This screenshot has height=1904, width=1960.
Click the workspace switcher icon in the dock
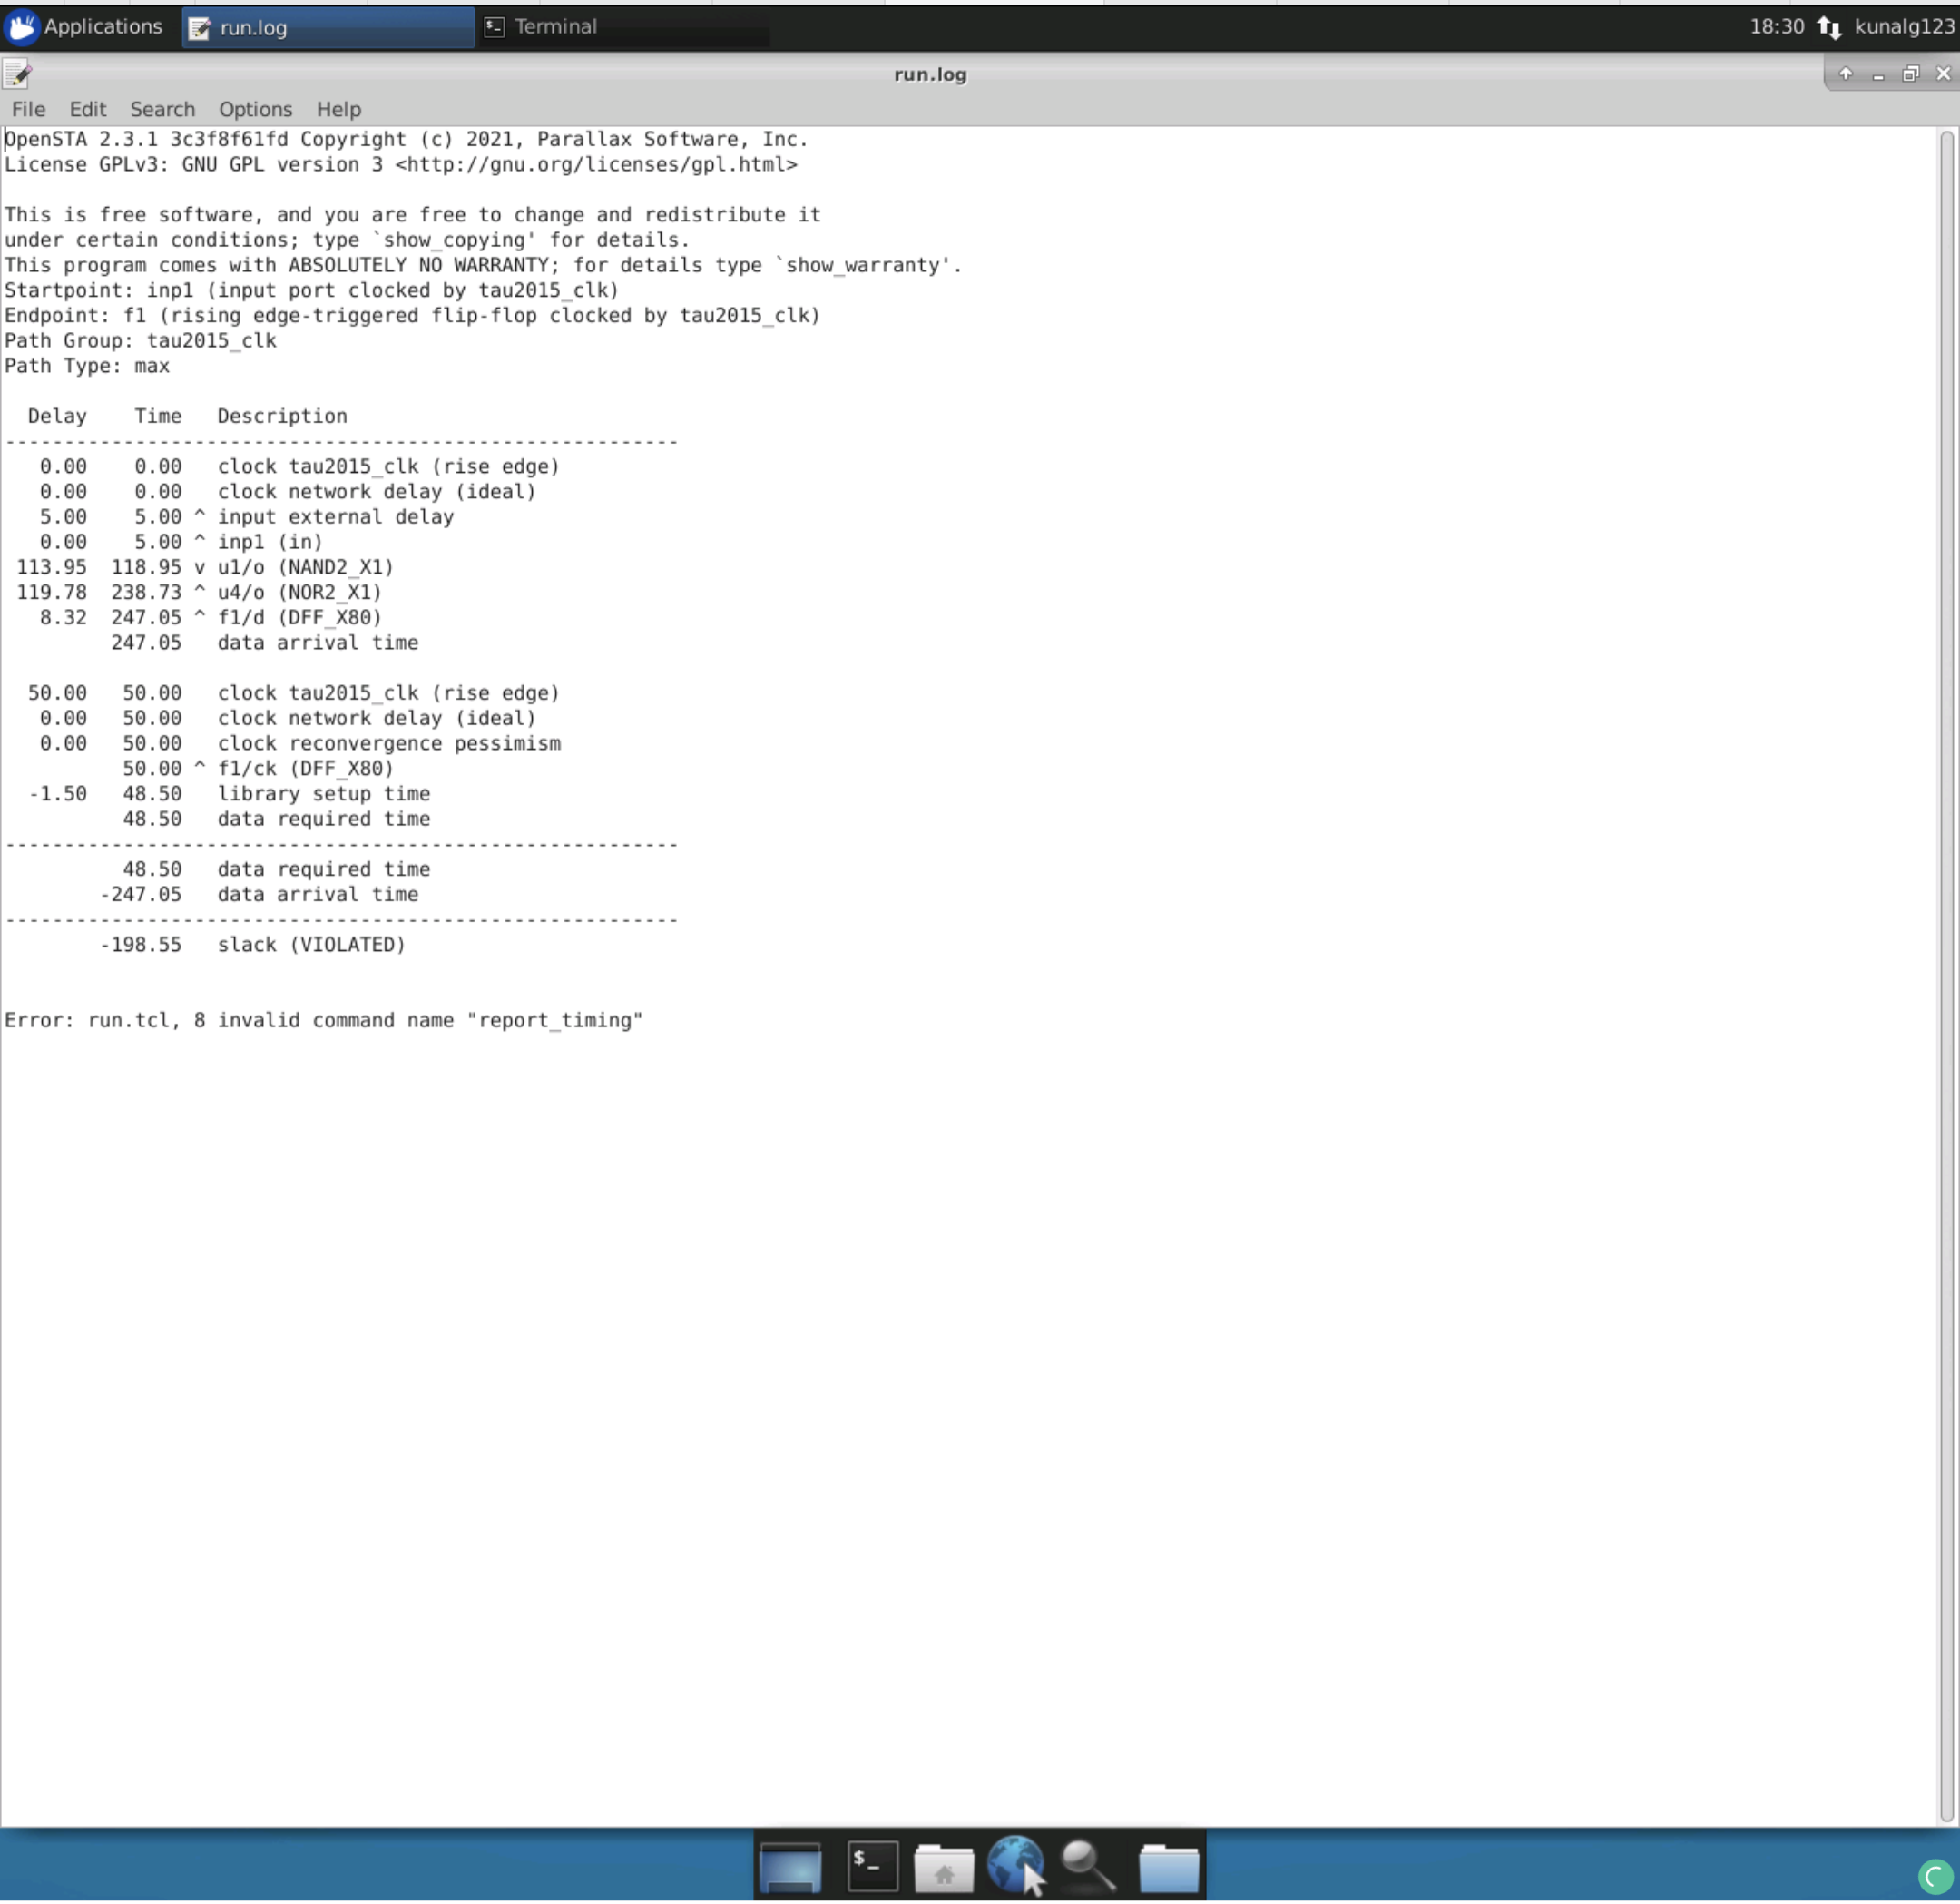(790, 1865)
